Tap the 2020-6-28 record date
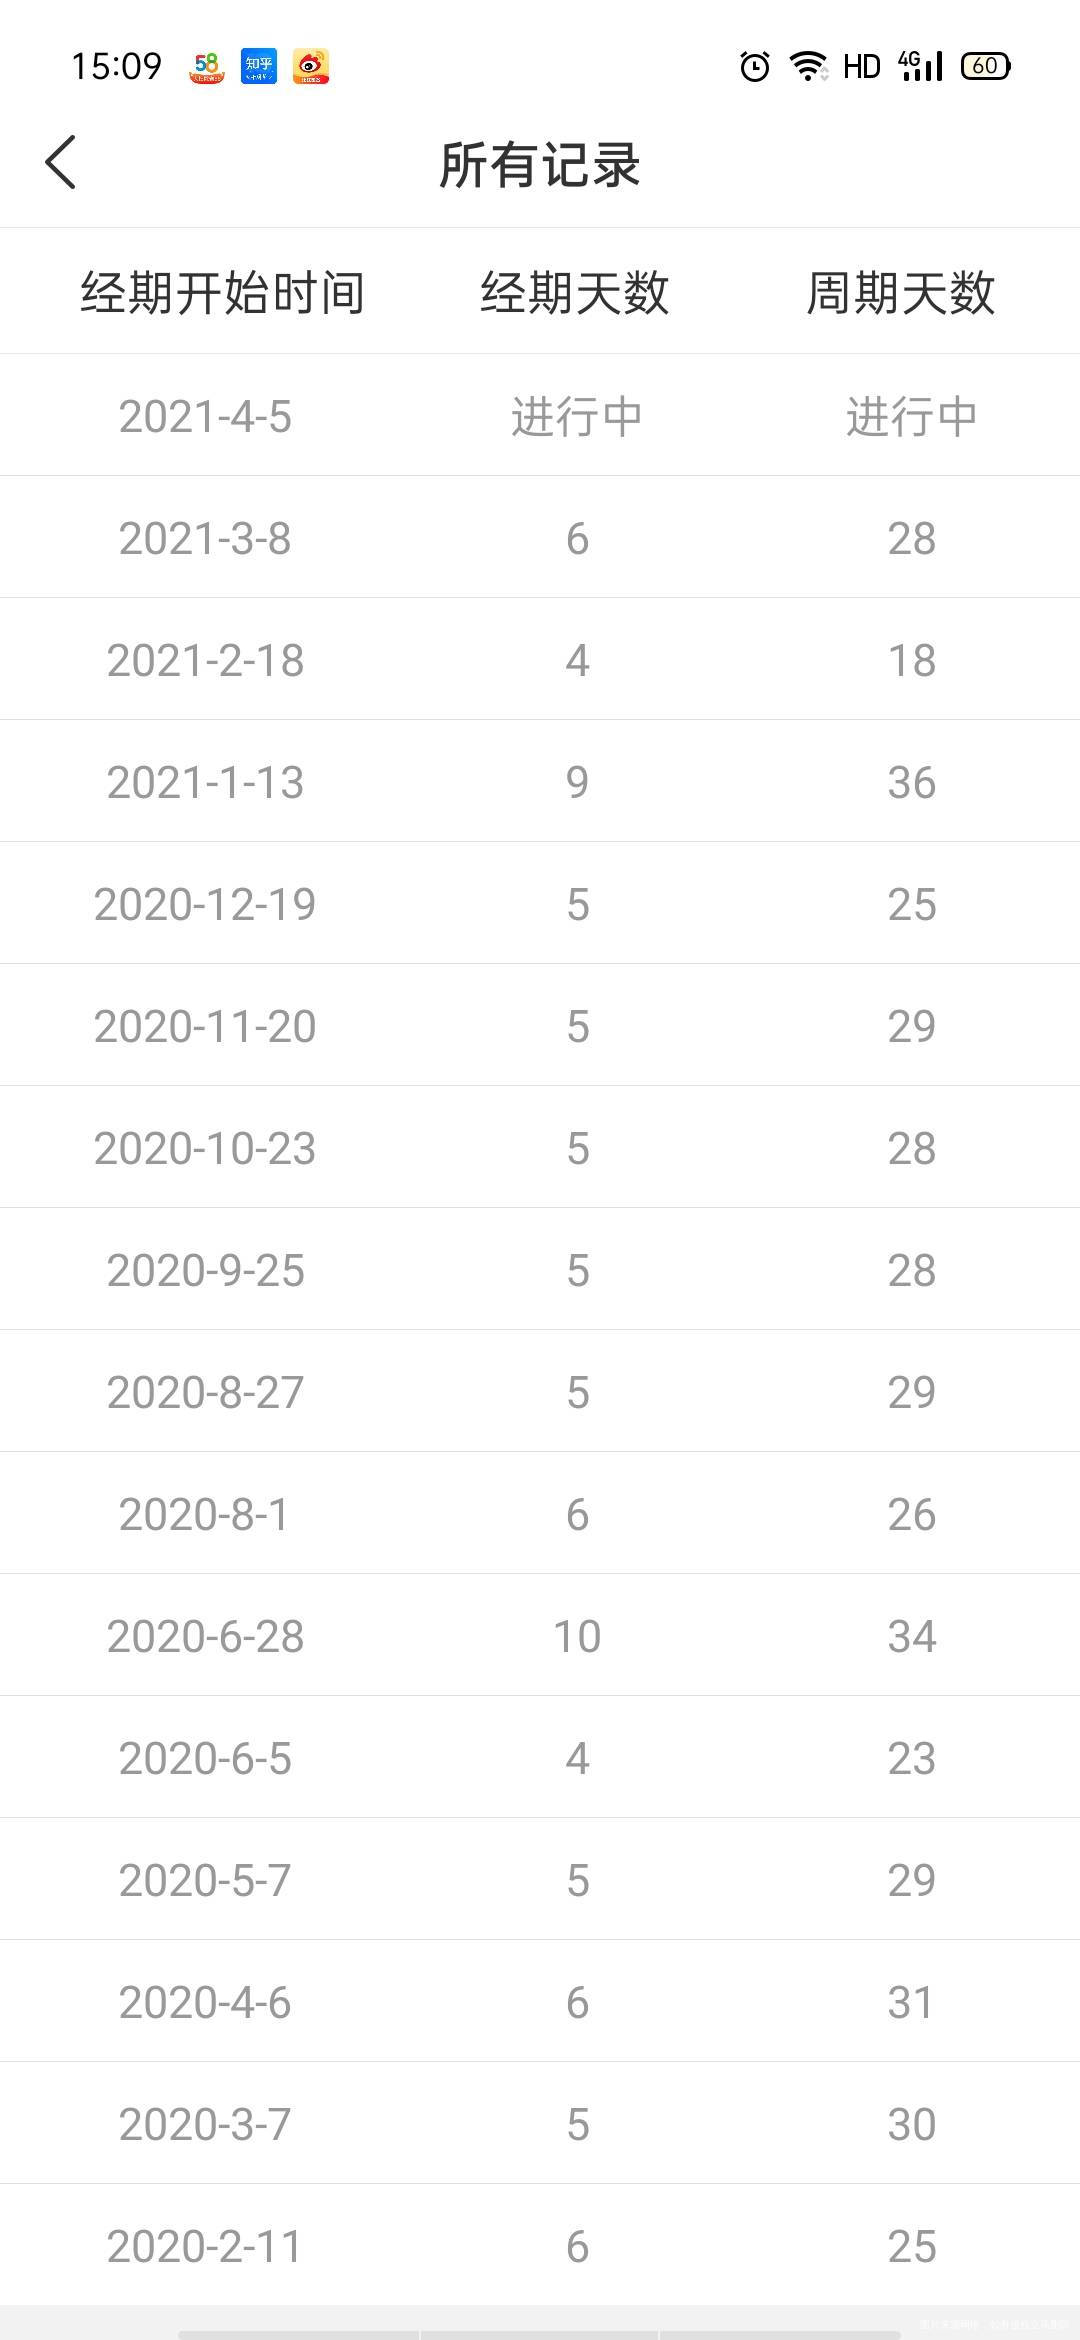The image size is (1080, 2340). [x=205, y=1636]
